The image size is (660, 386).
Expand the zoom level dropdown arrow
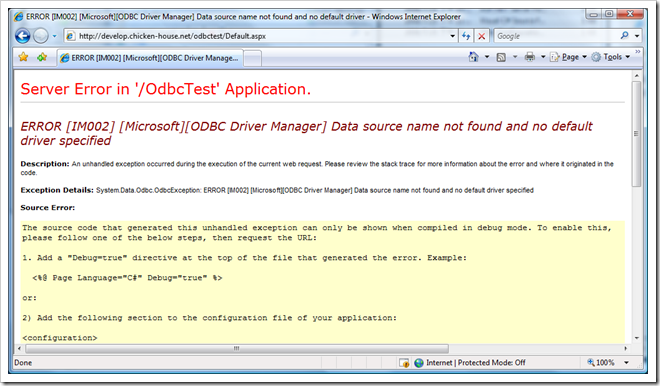(626, 362)
